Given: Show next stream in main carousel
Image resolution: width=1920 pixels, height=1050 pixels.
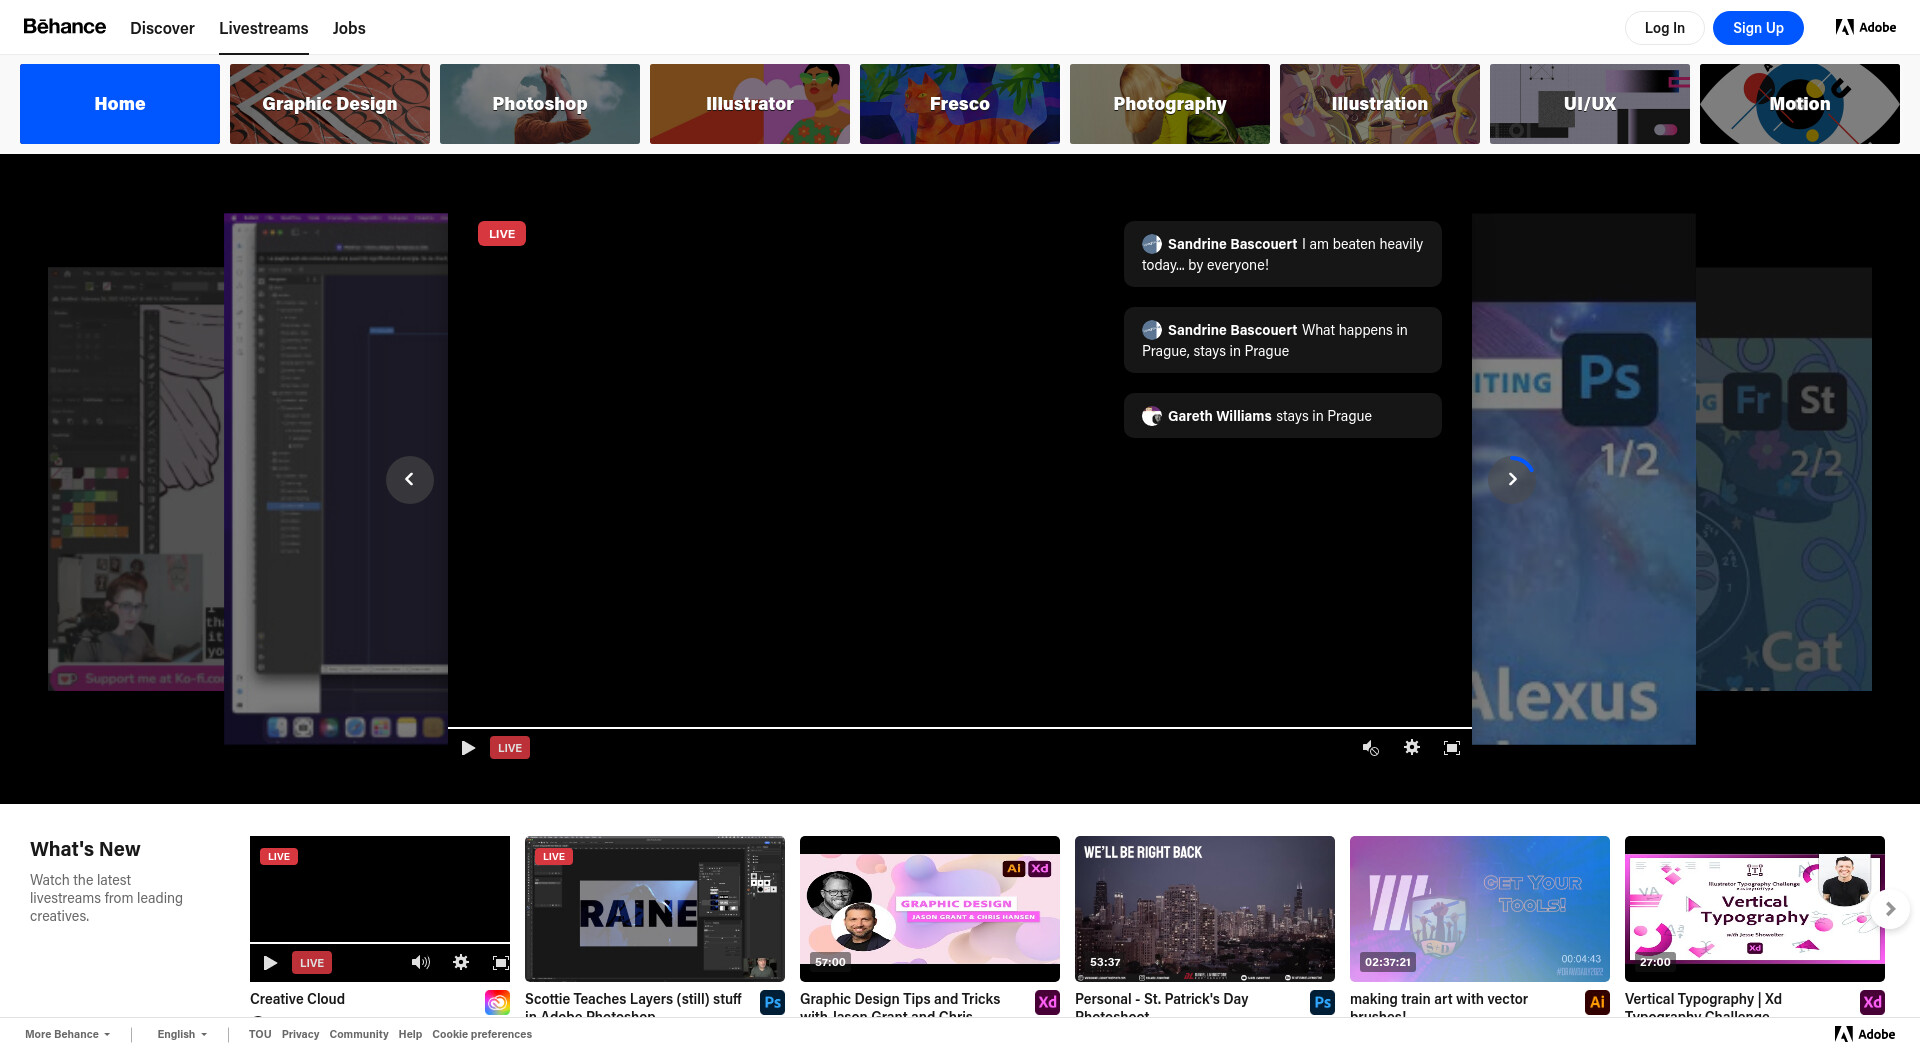Looking at the screenshot, I should tap(1512, 480).
